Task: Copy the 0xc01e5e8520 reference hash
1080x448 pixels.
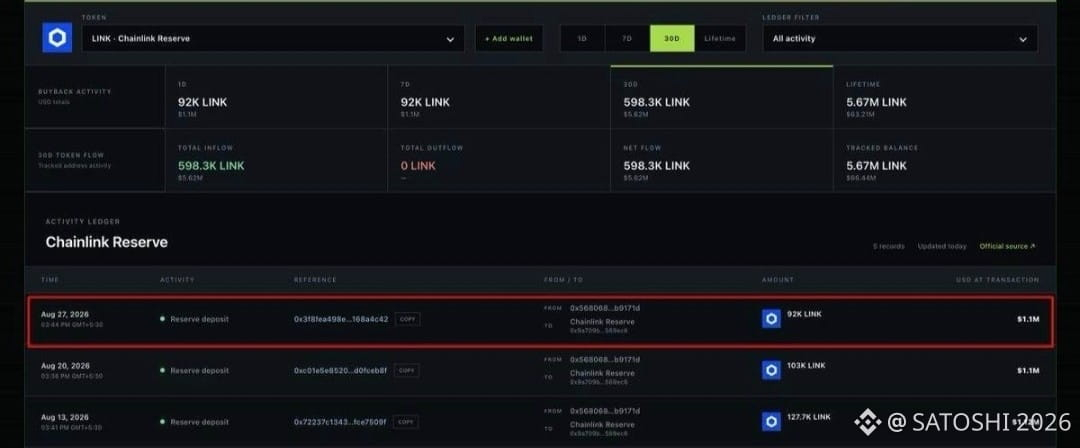Action: pos(406,370)
